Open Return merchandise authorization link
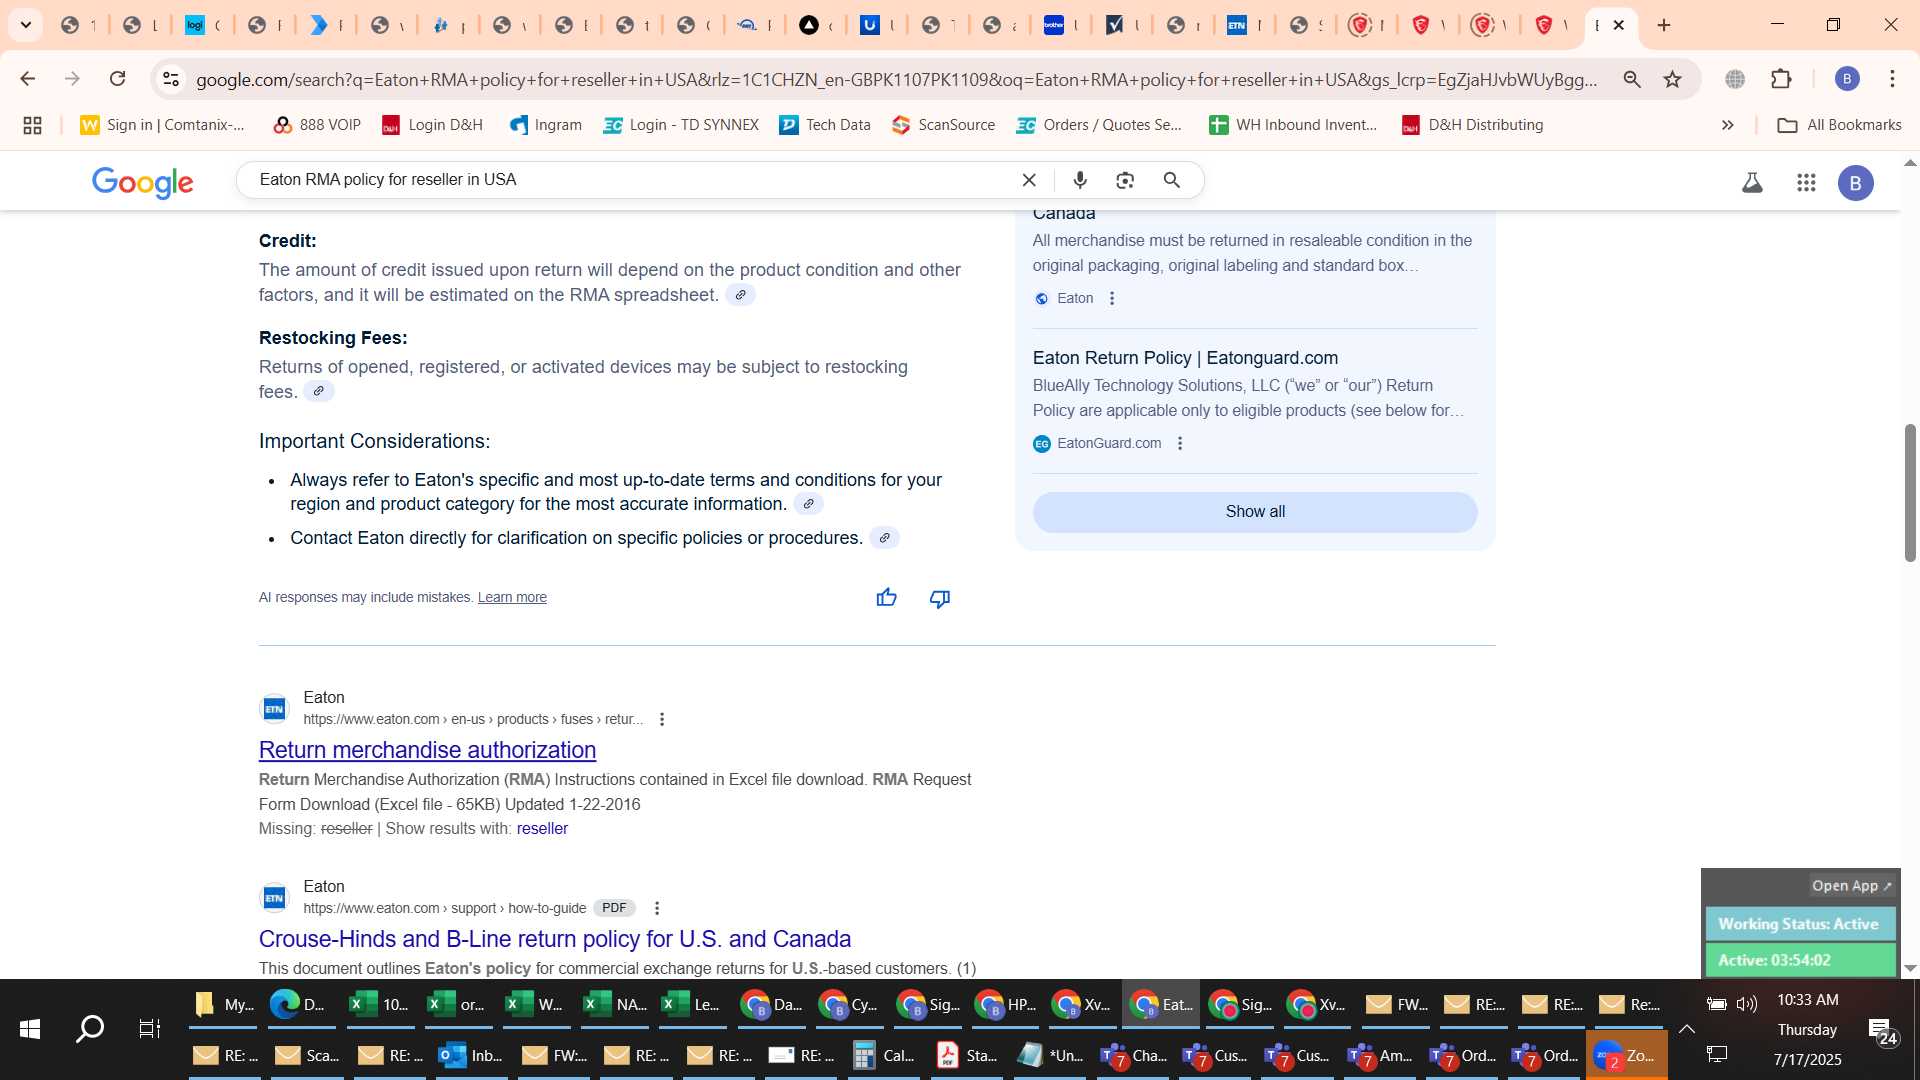Viewport: 1920px width, 1080px height. [x=427, y=750]
